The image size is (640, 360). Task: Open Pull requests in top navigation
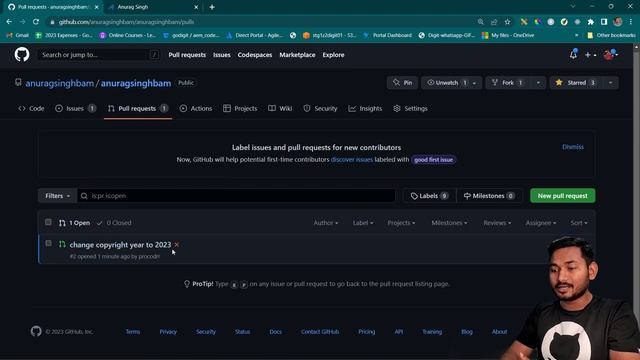187,55
